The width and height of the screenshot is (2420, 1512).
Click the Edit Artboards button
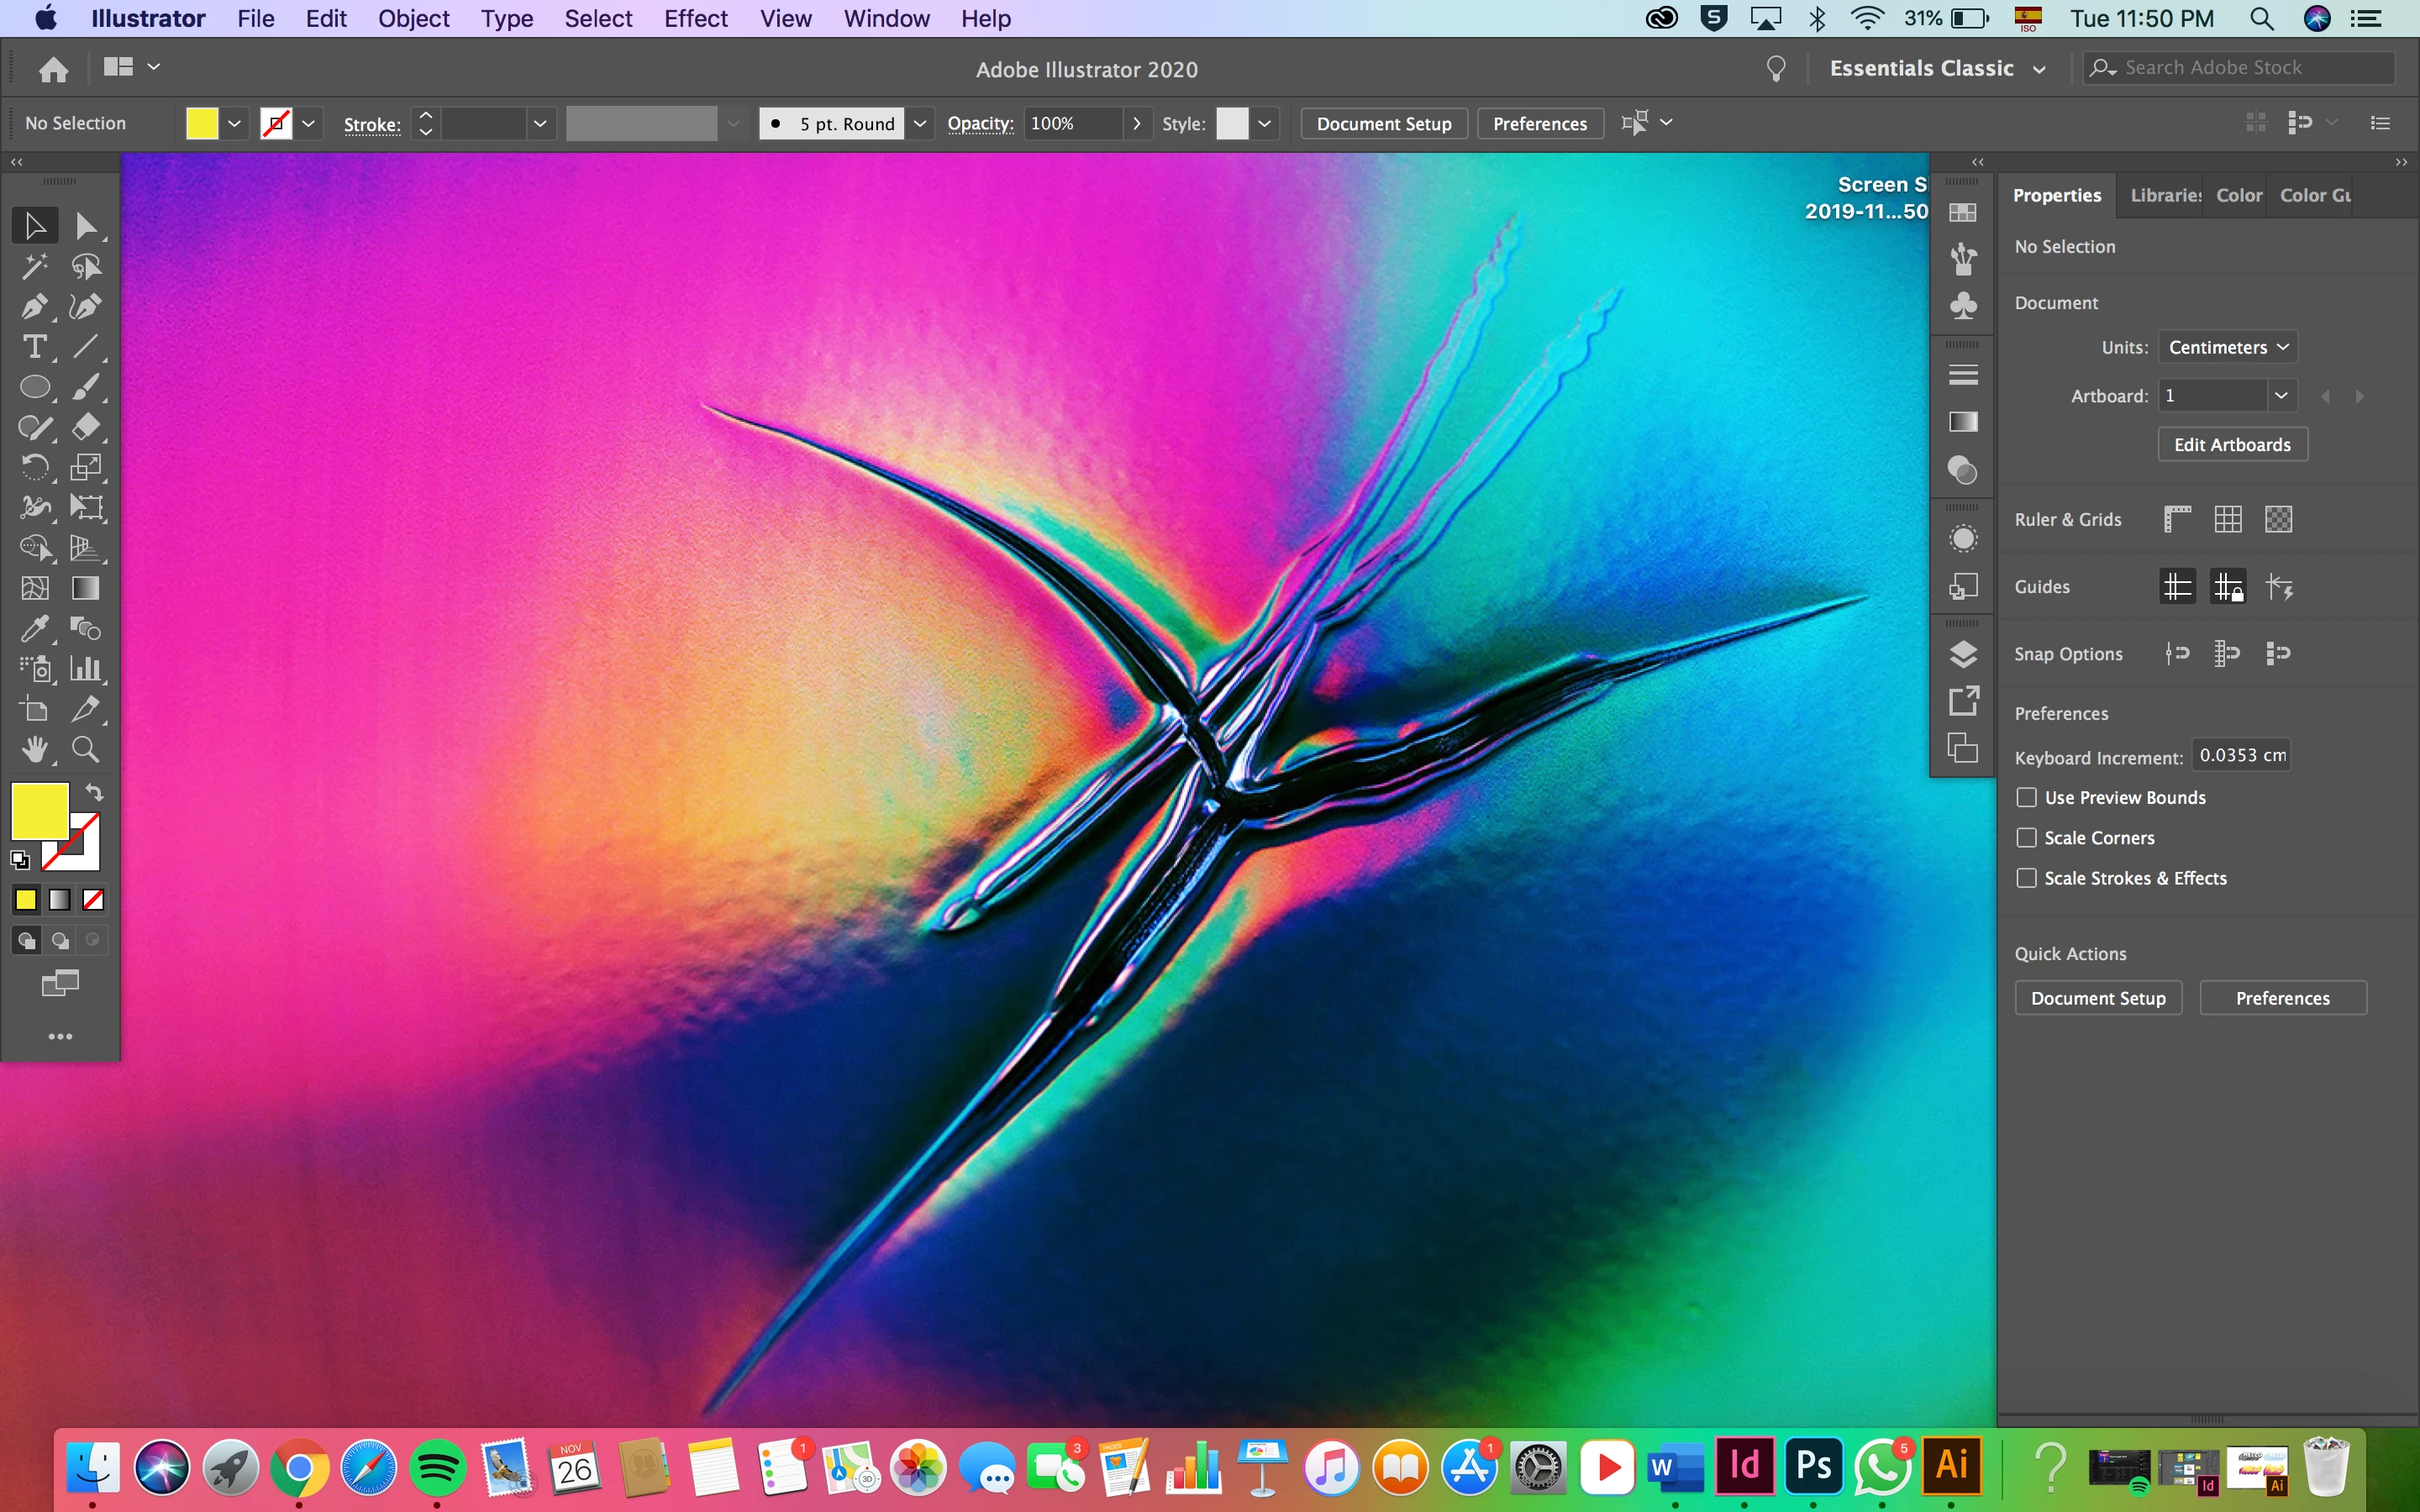coord(2231,445)
